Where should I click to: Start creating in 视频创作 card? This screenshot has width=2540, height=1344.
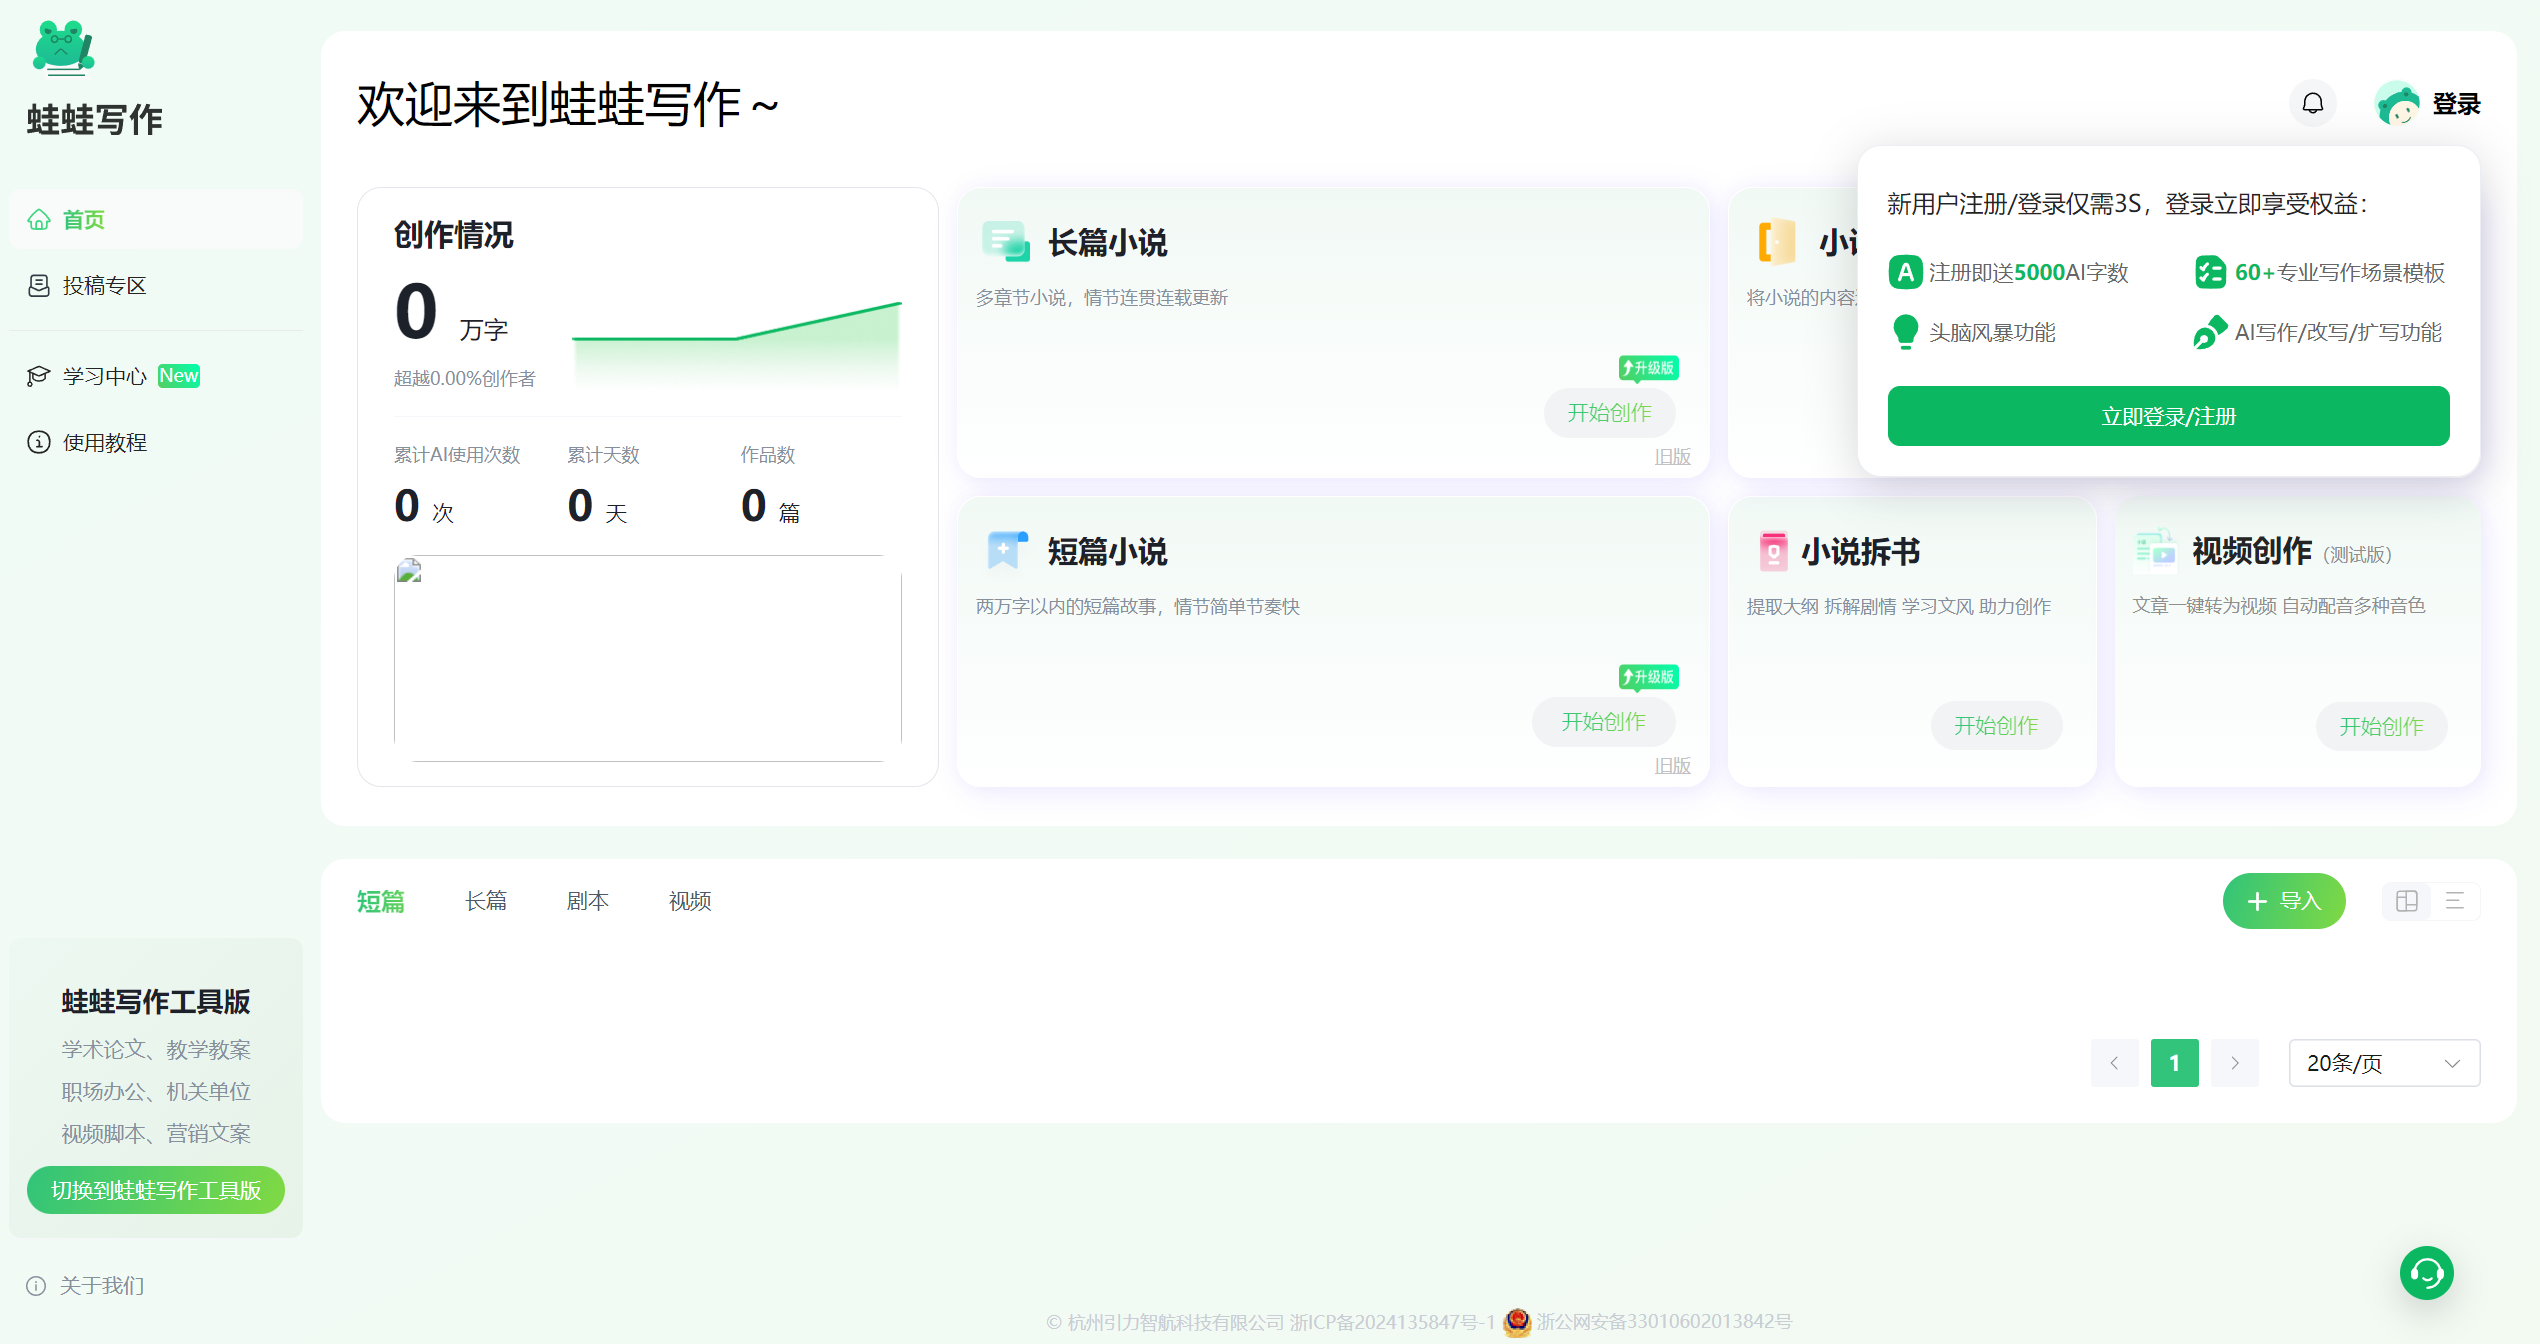2381,727
